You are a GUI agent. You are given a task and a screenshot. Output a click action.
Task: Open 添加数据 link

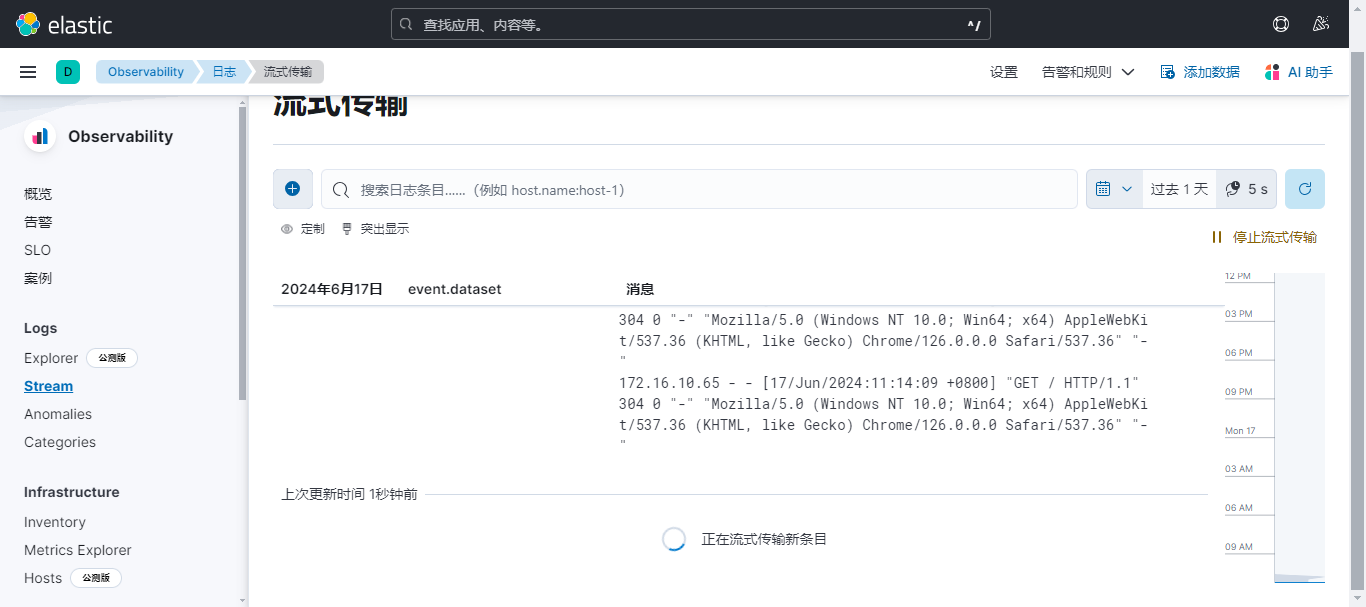1200,72
